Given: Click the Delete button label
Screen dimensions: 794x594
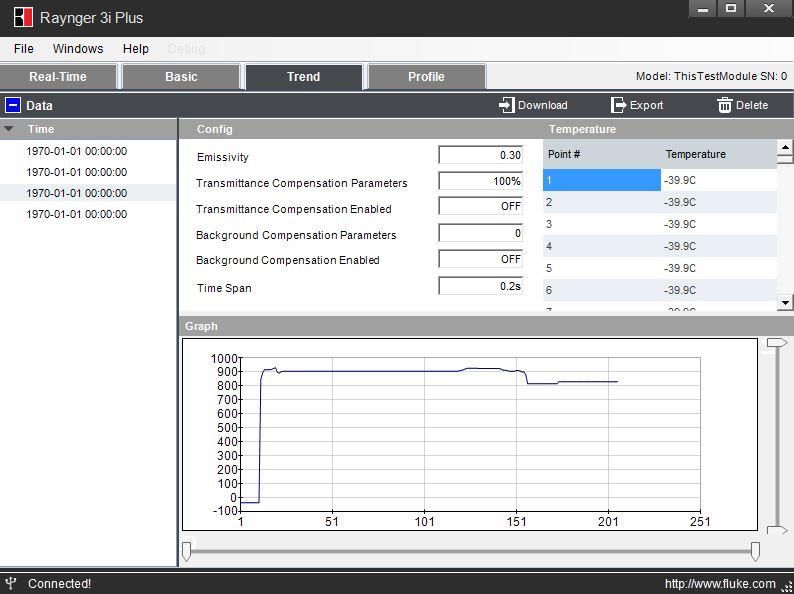Looking at the screenshot, I should 752,105.
